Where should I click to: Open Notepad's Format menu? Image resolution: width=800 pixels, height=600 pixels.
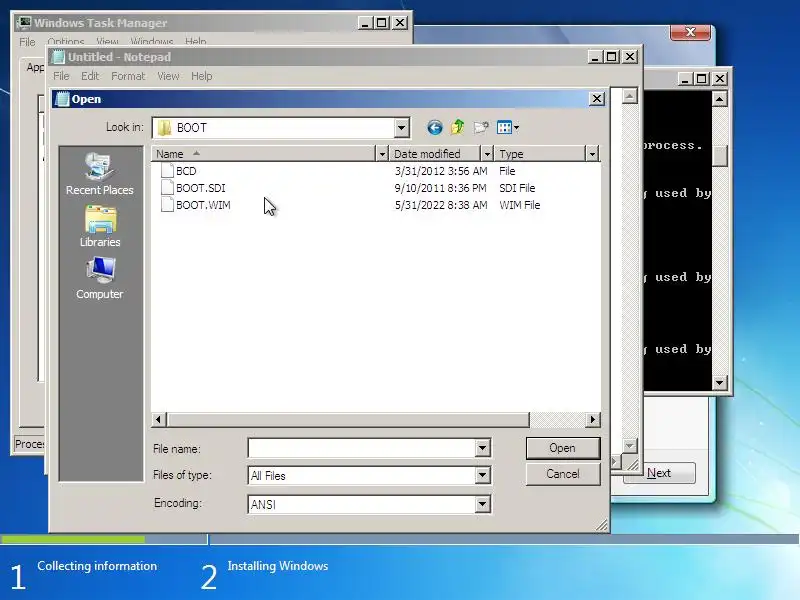point(128,76)
